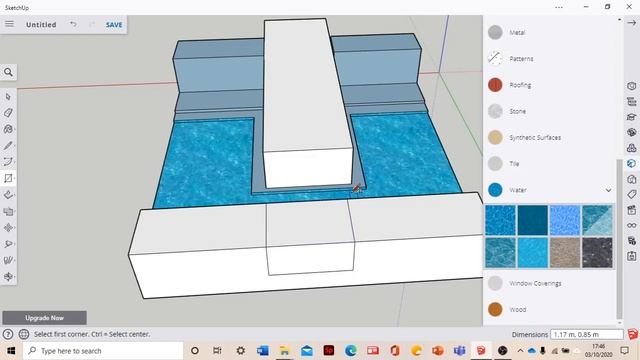Click the taskbar search box
The image size is (640, 360).
click(x=103, y=351)
